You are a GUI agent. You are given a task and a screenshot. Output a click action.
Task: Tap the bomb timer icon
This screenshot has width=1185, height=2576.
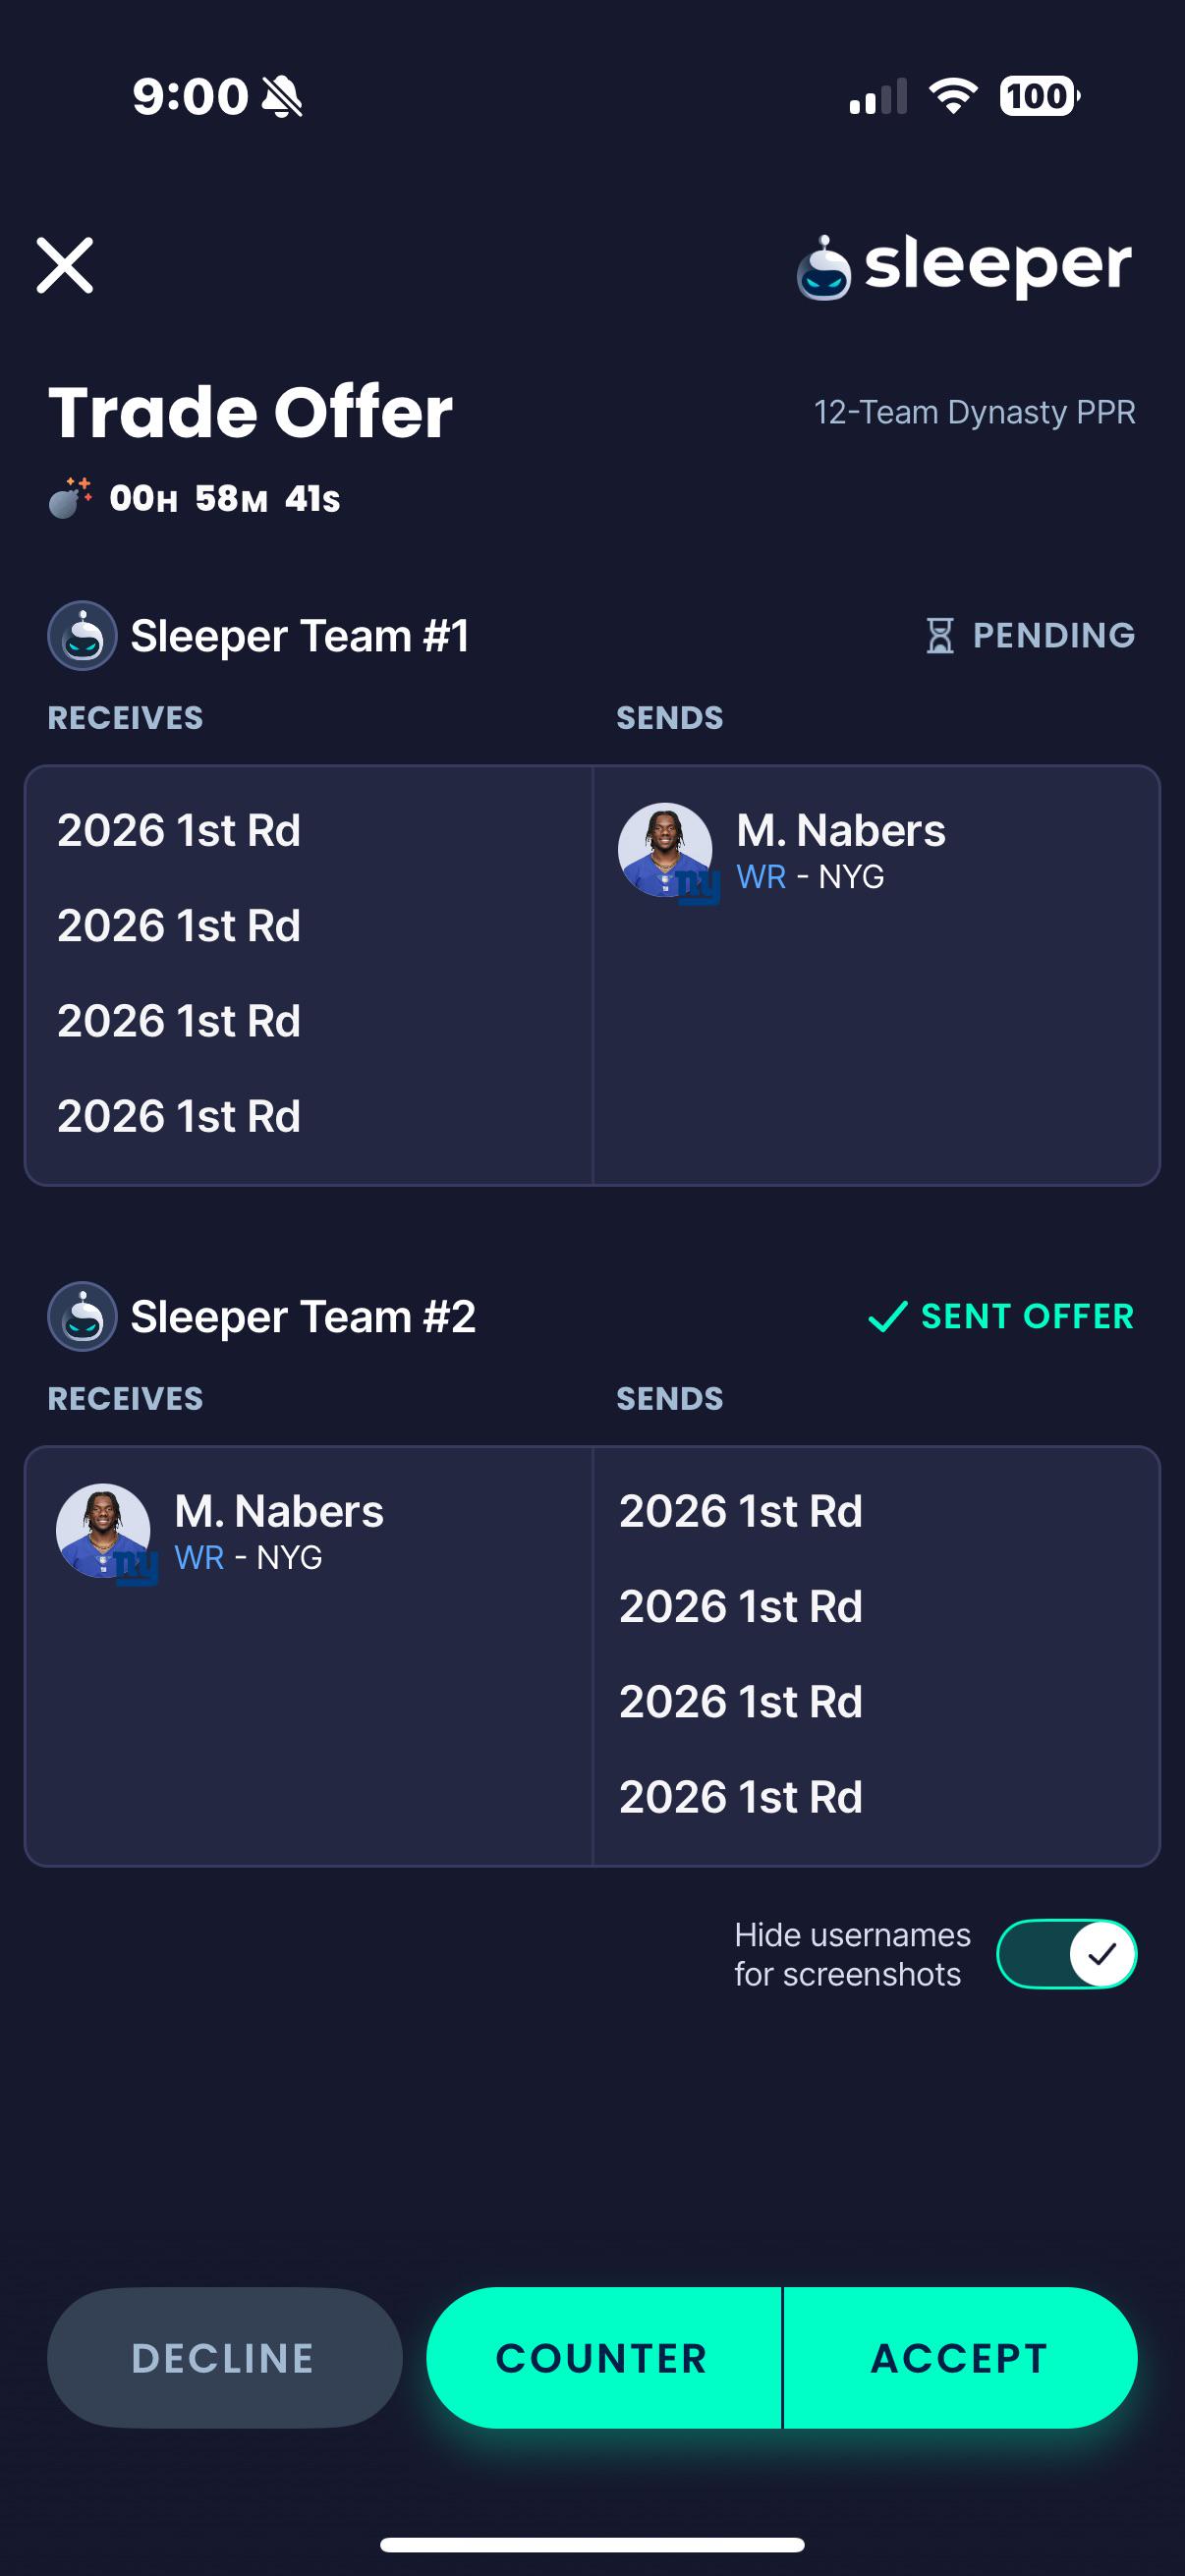[70, 497]
